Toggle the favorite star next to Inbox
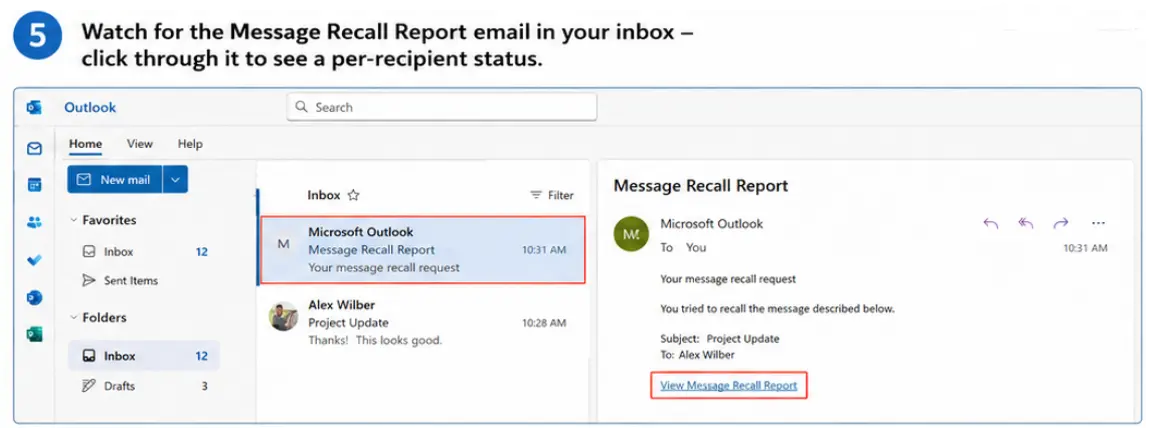 pos(354,196)
